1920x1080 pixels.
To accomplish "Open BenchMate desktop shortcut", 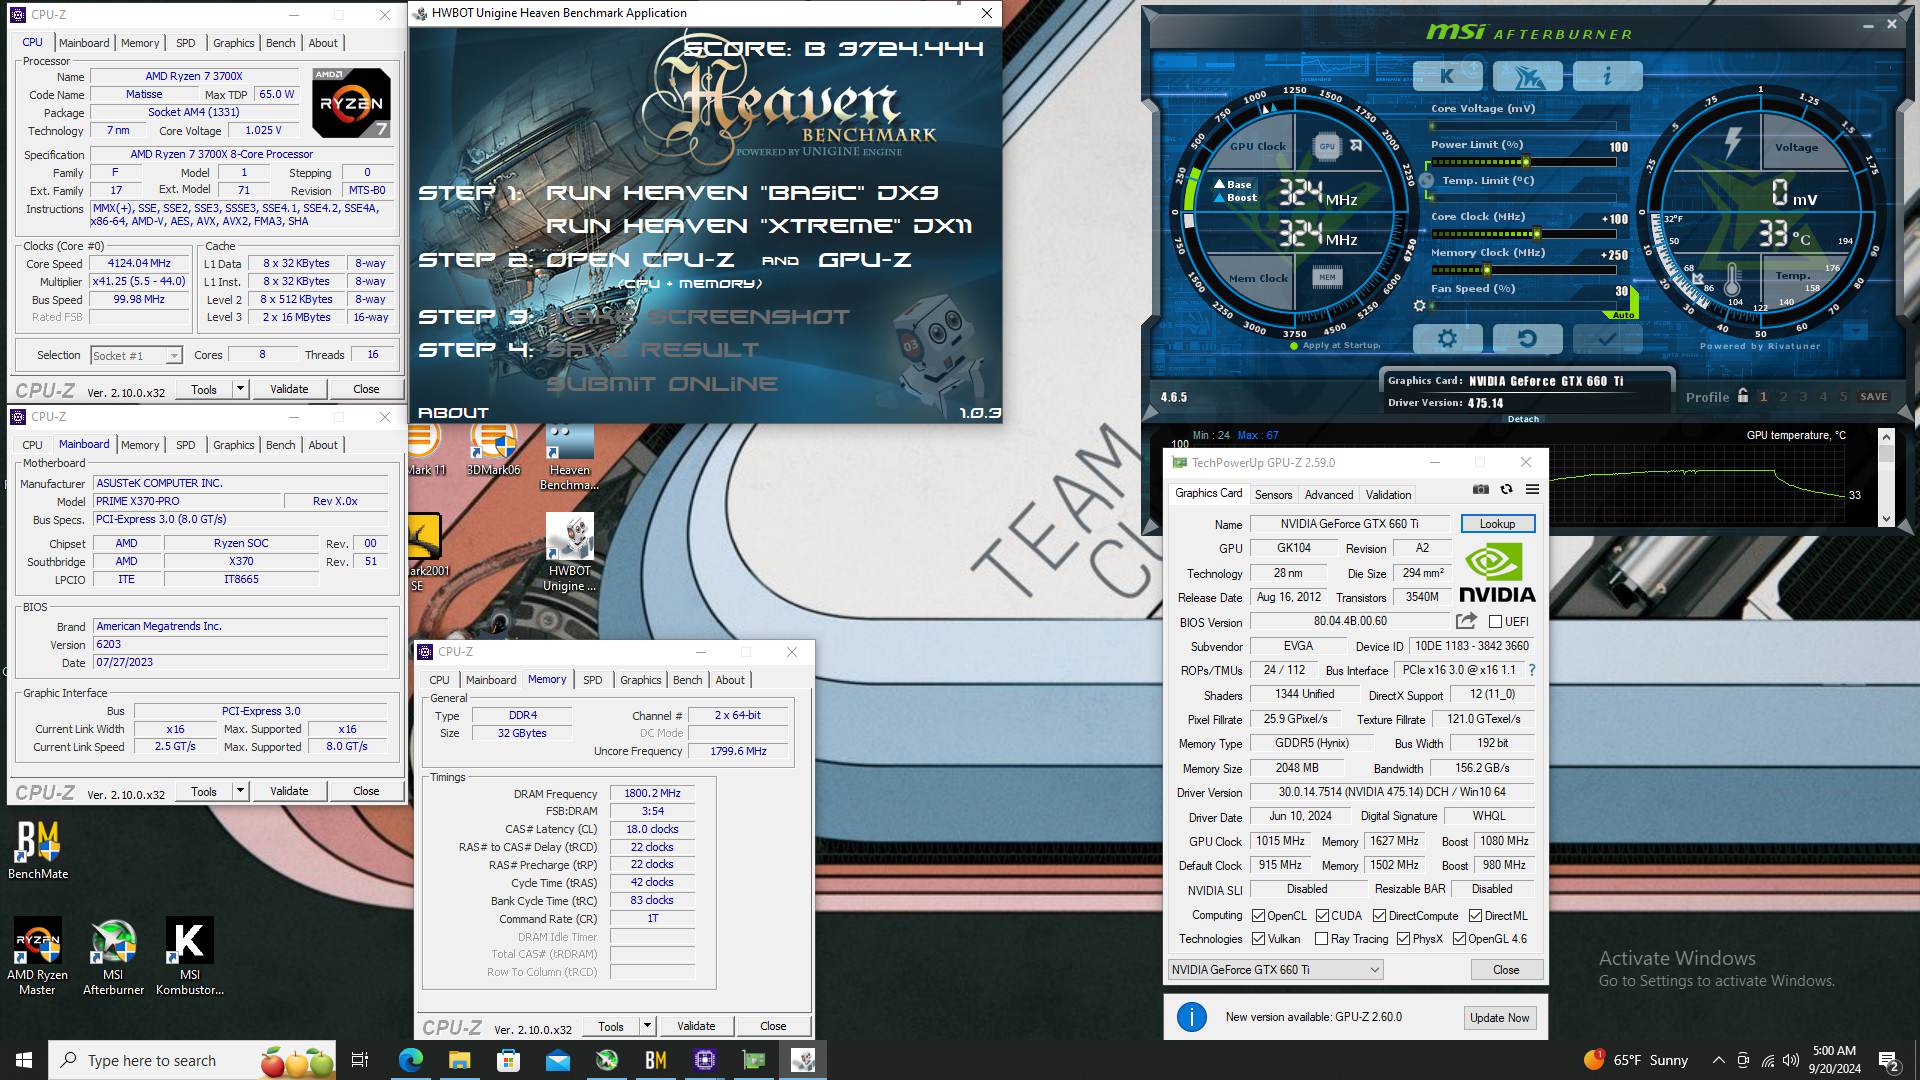I will click(38, 850).
